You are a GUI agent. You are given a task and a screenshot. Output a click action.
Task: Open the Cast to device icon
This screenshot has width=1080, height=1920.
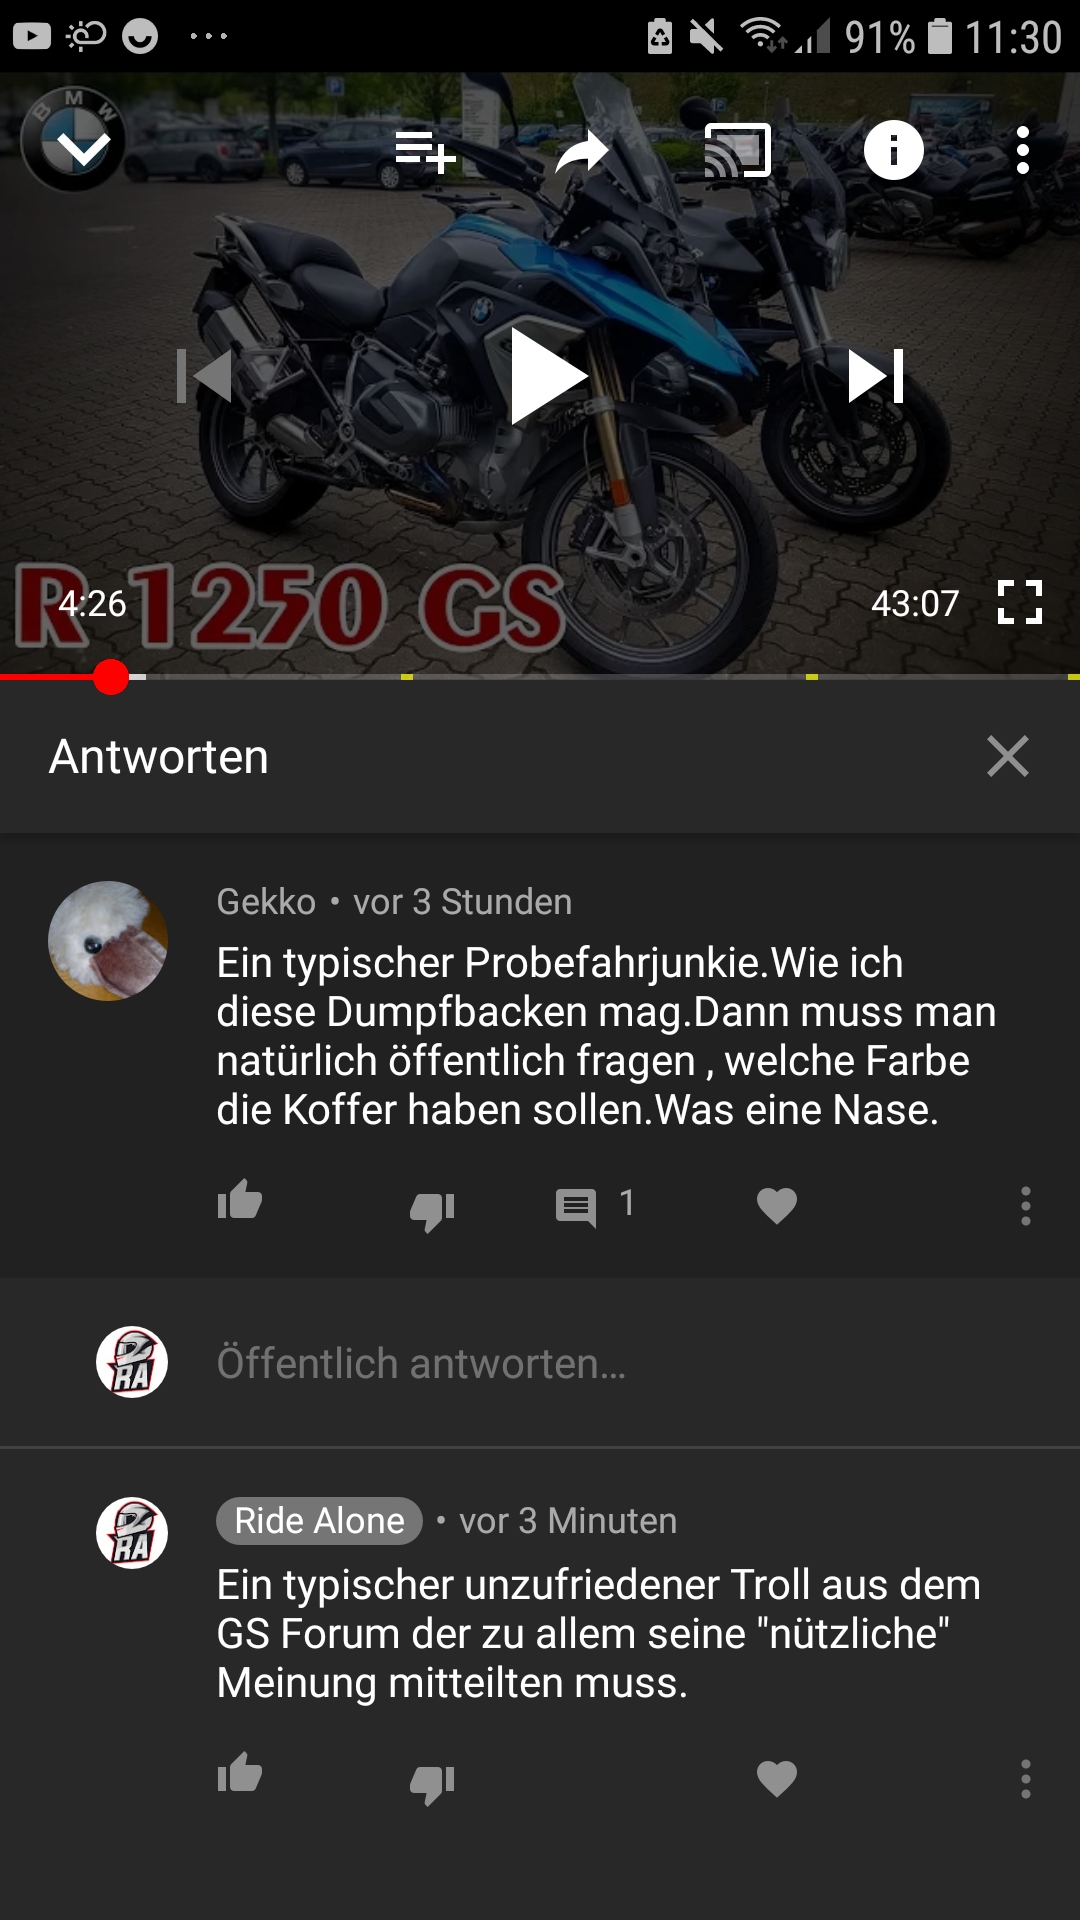(x=737, y=151)
